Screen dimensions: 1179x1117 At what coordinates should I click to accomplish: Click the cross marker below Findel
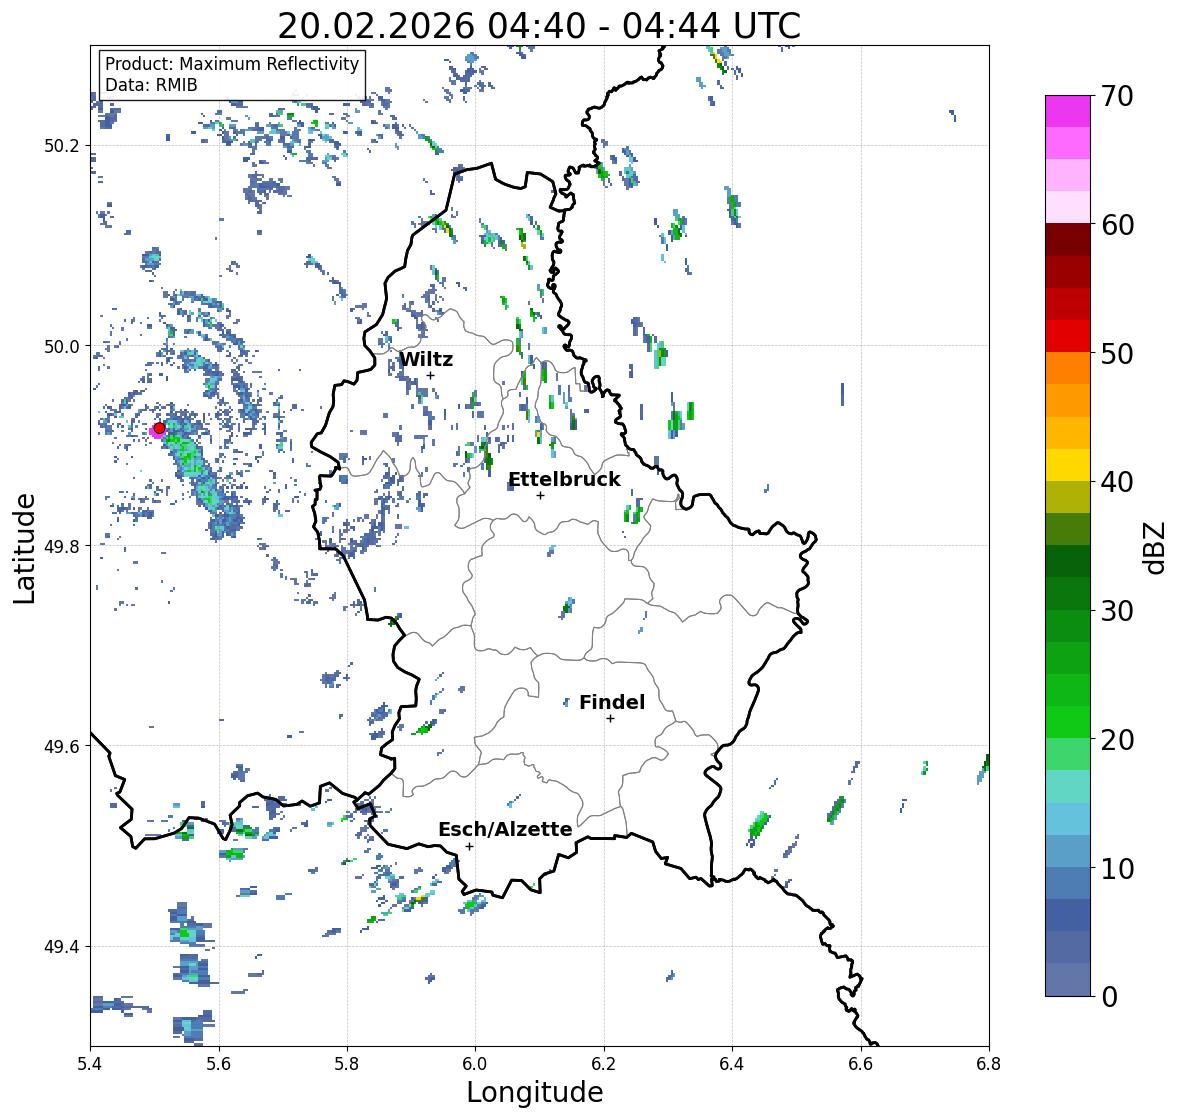[x=611, y=719]
